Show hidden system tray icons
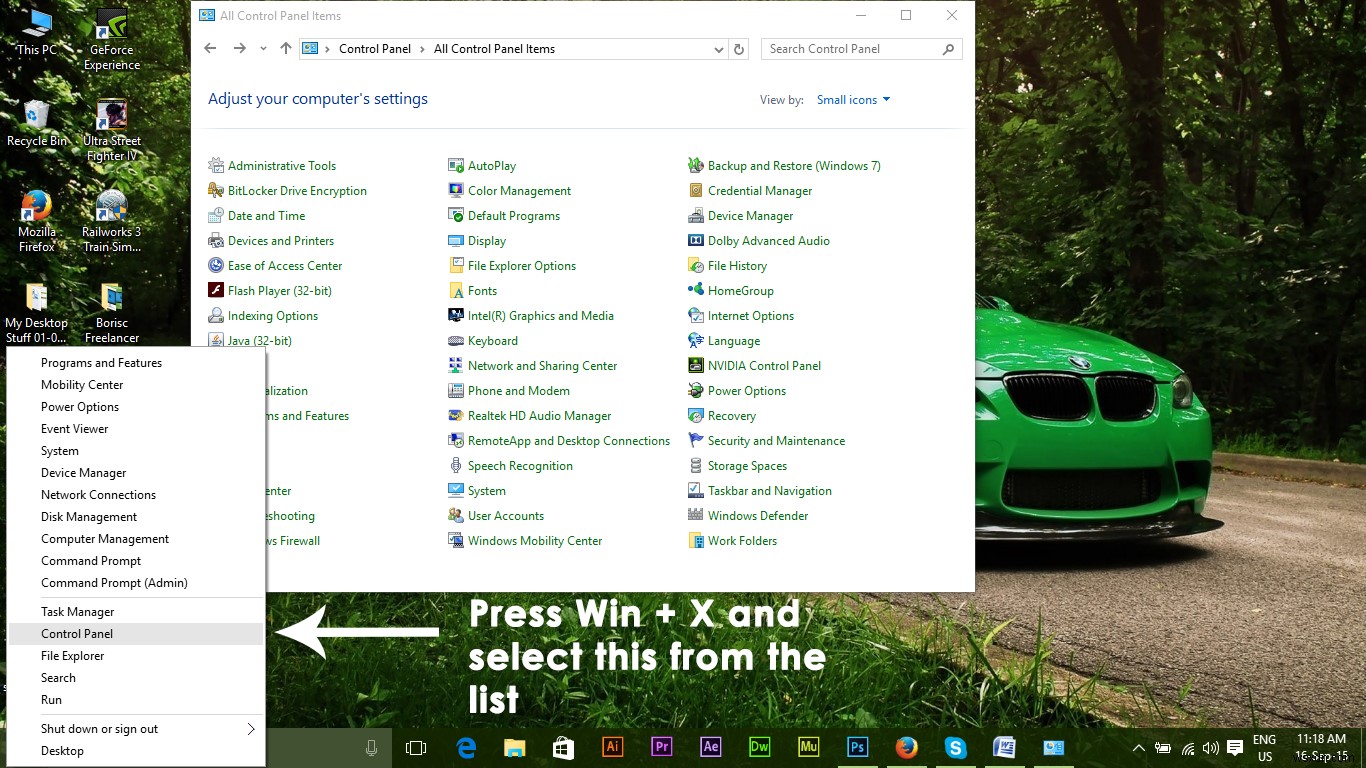The width and height of the screenshot is (1366, 768). (x=1139, y=747)
